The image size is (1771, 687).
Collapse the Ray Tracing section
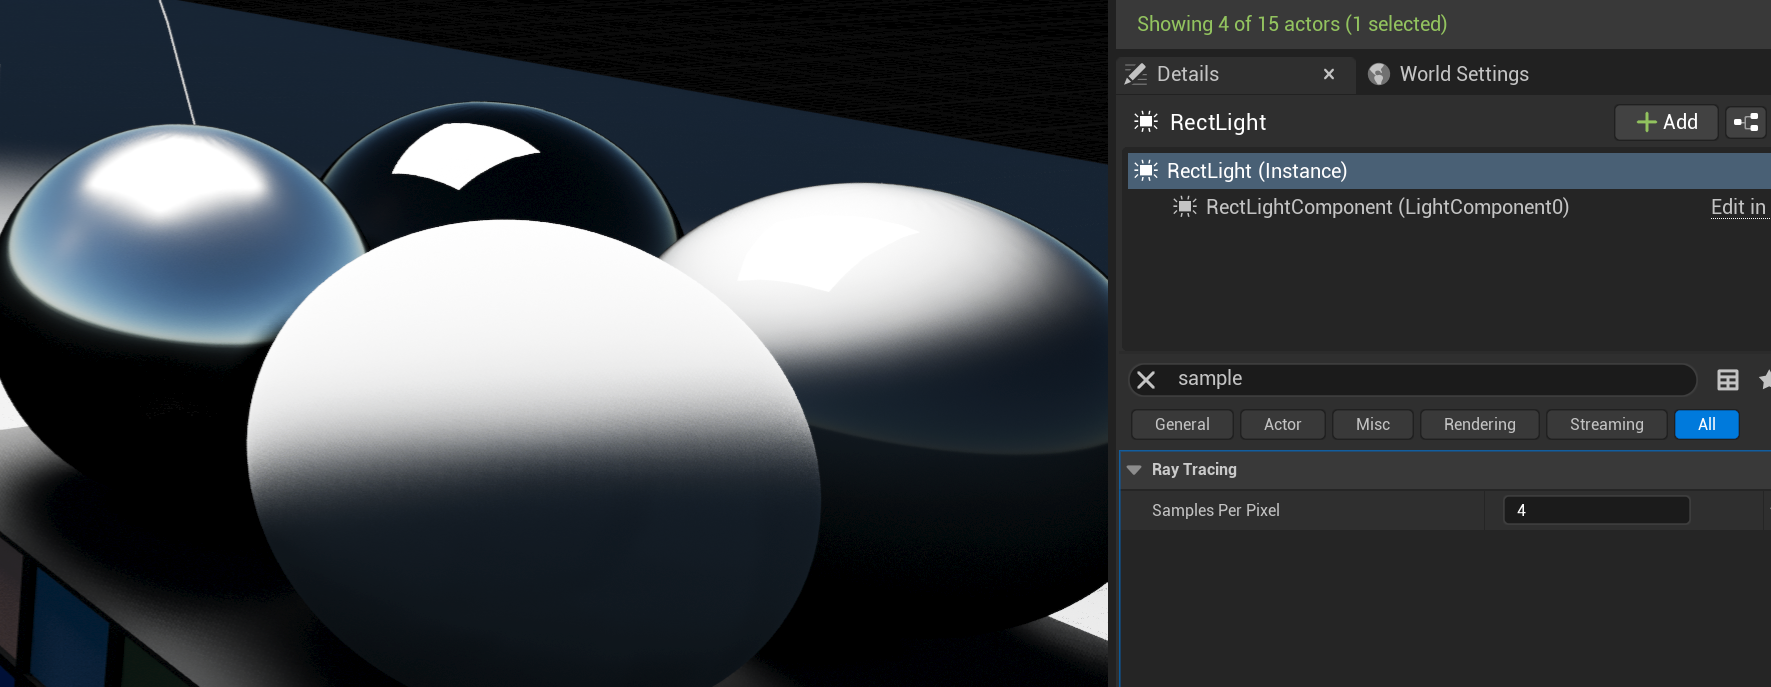coord(1134,470)
